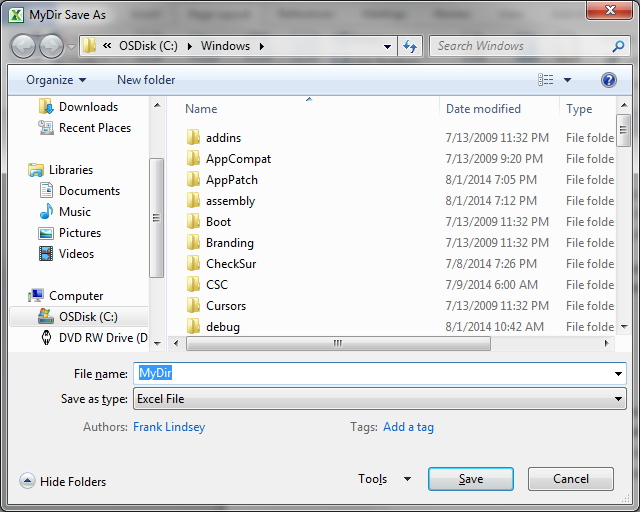The image size is (640, 512).
Task: Click the date 8/1/2014 7:05 PM
Action: coord(491,180)
